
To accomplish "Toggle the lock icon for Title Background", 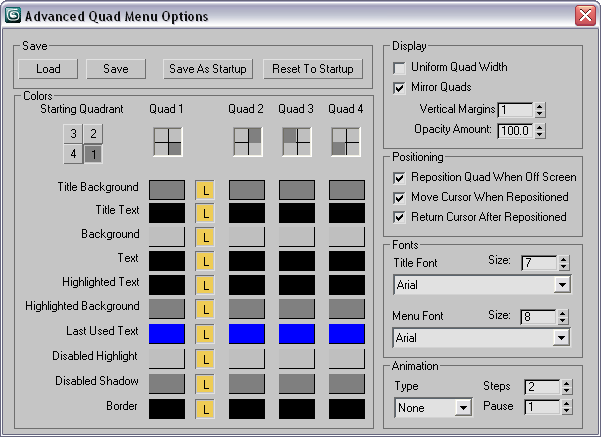I will tap(205, 190).
